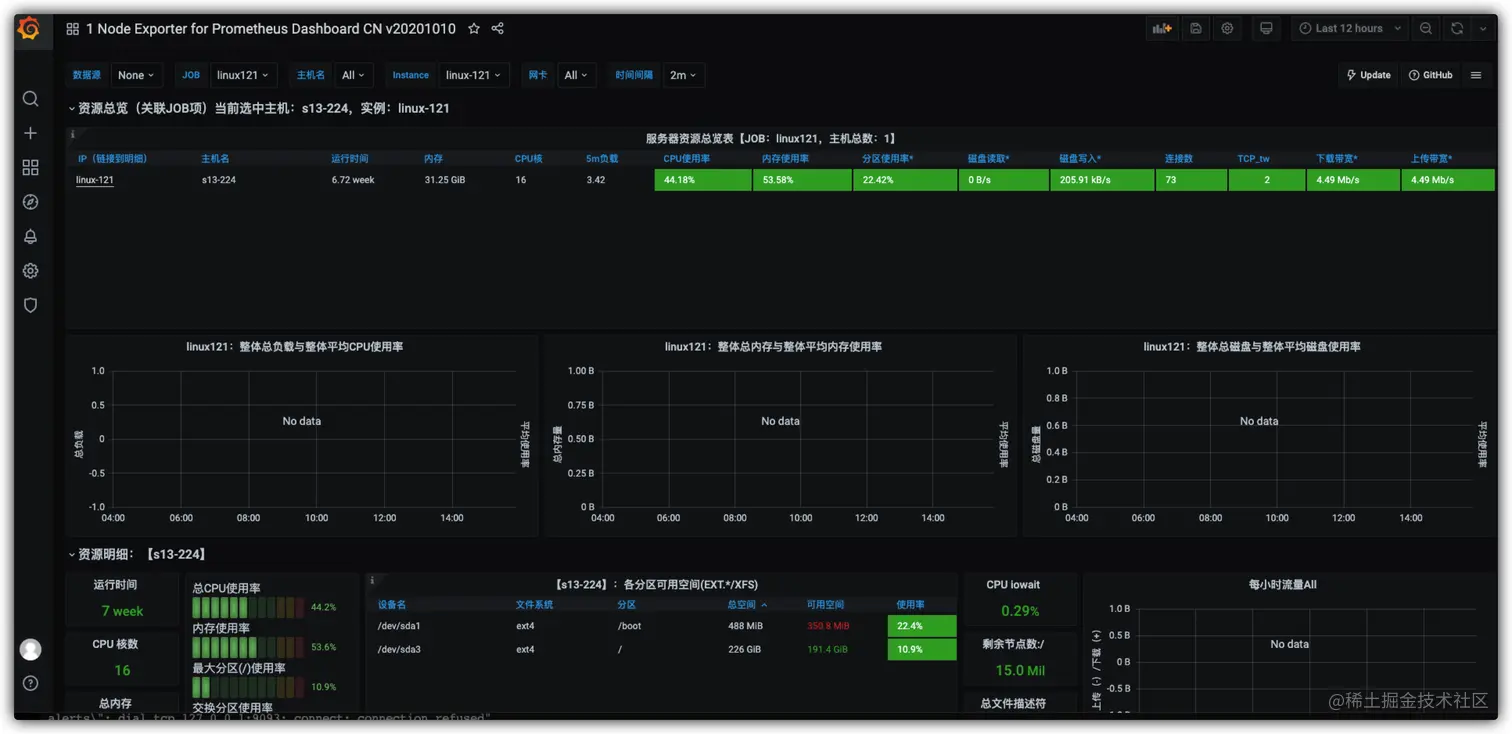1512x734 pixels.
Task: Open the 数据源 None dropdown
Action: 136,75
